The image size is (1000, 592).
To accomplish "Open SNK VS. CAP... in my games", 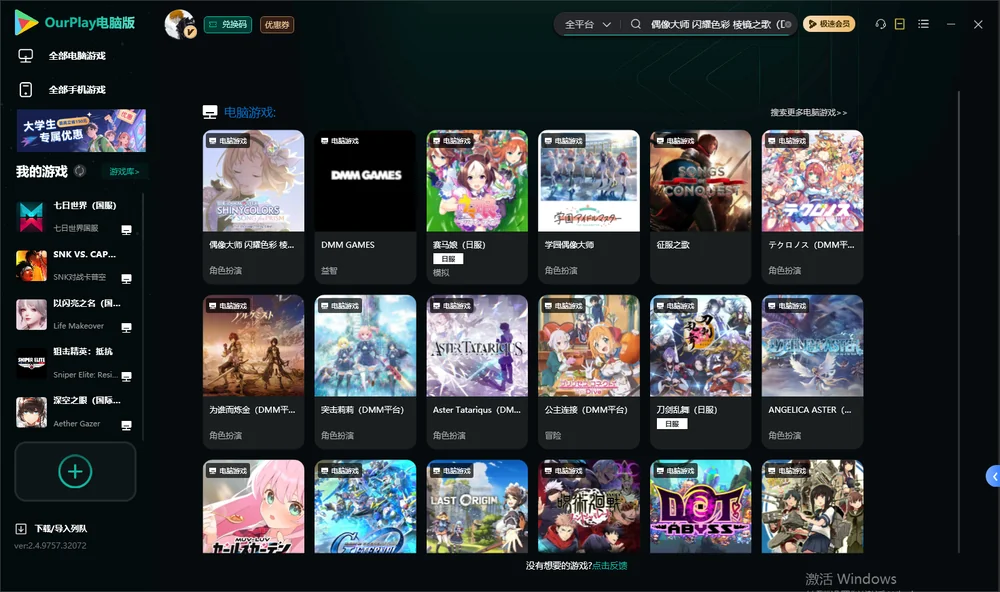I will pyautogui.click(x=75, y=265).
